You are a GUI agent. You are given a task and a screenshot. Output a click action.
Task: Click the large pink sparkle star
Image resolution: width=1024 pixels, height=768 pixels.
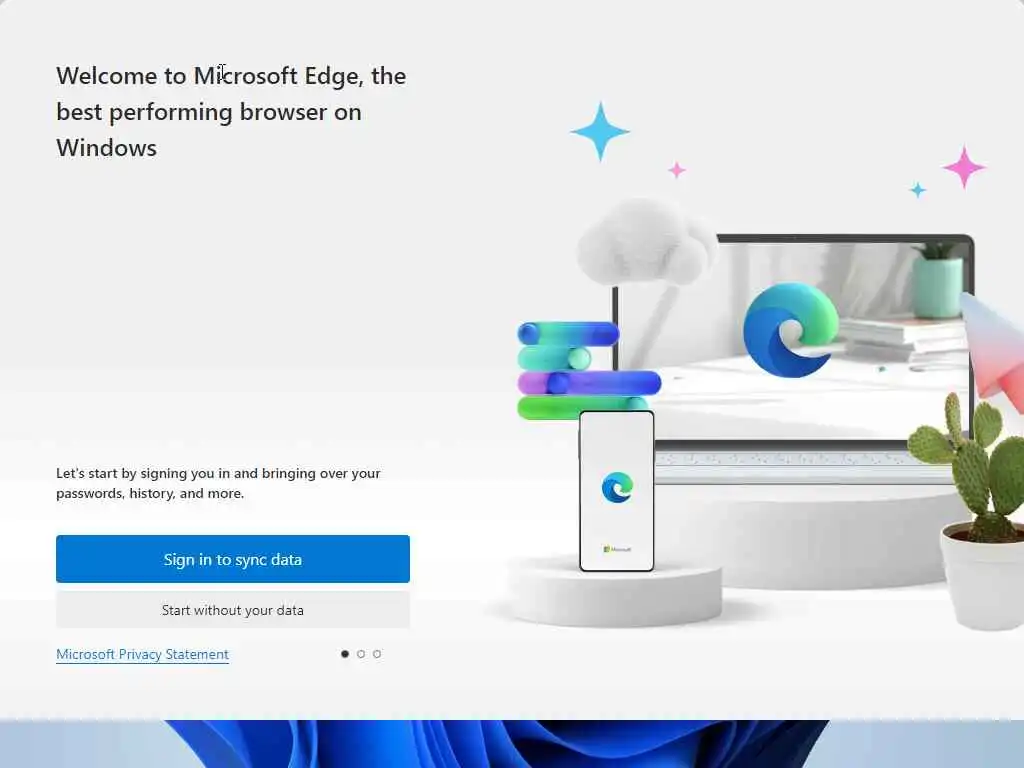[964, 167]
